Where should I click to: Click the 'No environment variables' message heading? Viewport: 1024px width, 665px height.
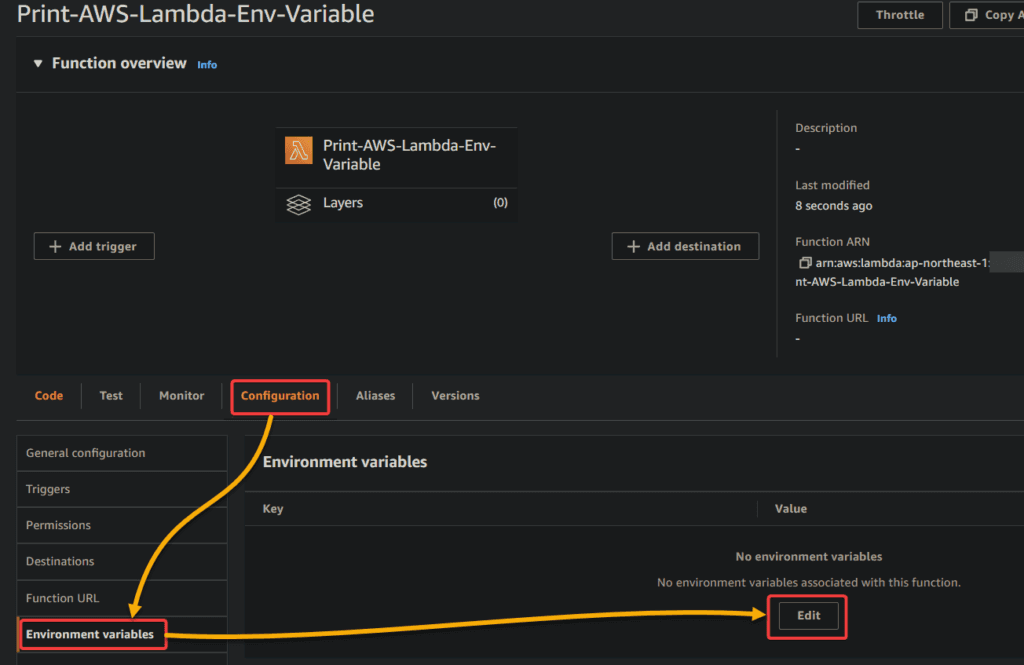pyautogui.click(x=808, y=557)
